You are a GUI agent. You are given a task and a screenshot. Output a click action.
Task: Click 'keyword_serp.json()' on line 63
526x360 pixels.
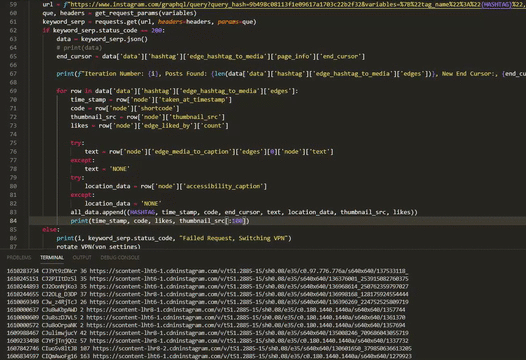[x=114, y=39]
